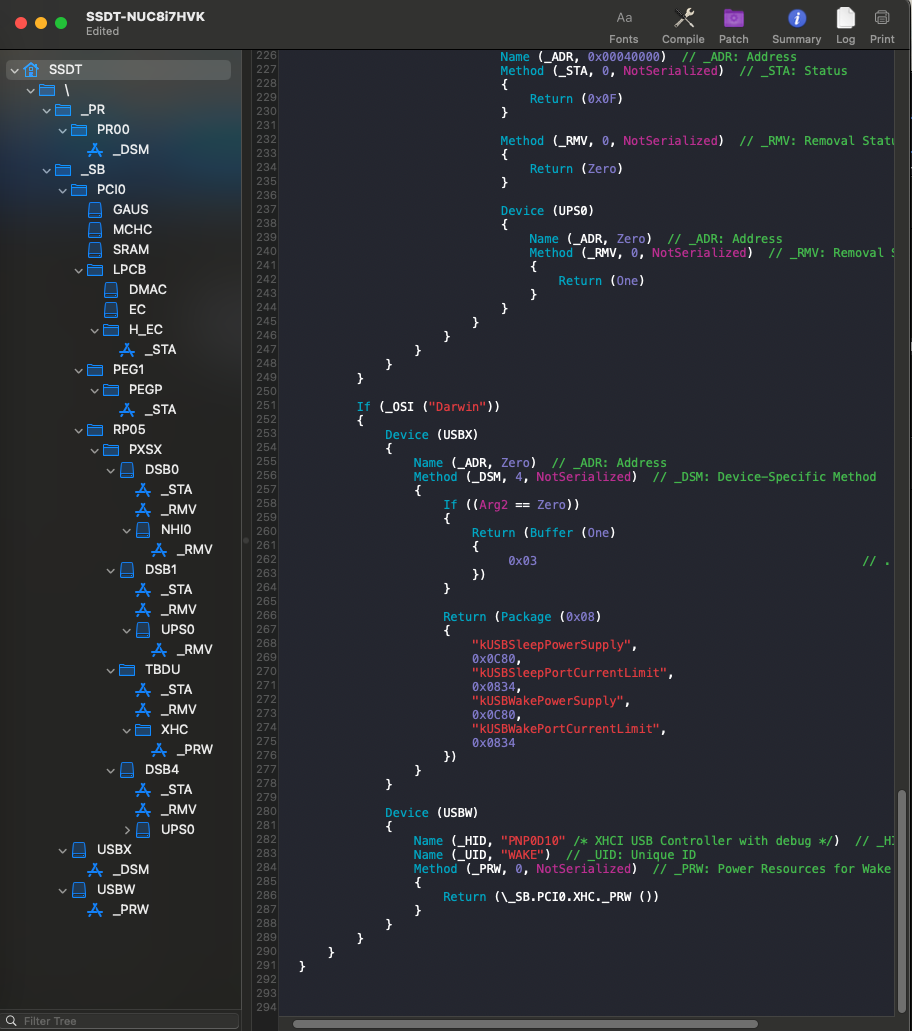Click the _DSM method icon under PR00
Image resolution: width=912 pixels, height=1031 pixels.
pyautogui.click(x=95, y=150)
